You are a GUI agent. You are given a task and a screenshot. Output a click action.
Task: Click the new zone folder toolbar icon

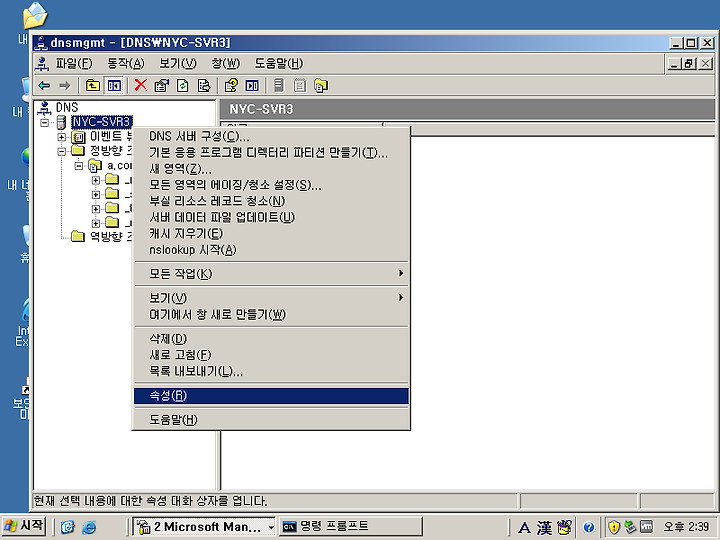tap(321, 85)
